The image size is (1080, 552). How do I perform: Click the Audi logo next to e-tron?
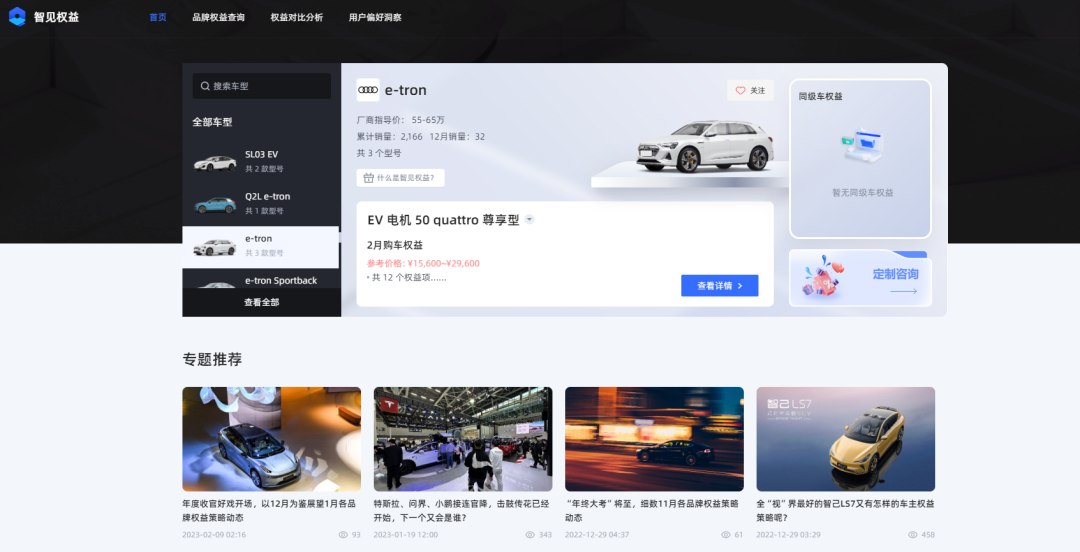click(368, 90)
